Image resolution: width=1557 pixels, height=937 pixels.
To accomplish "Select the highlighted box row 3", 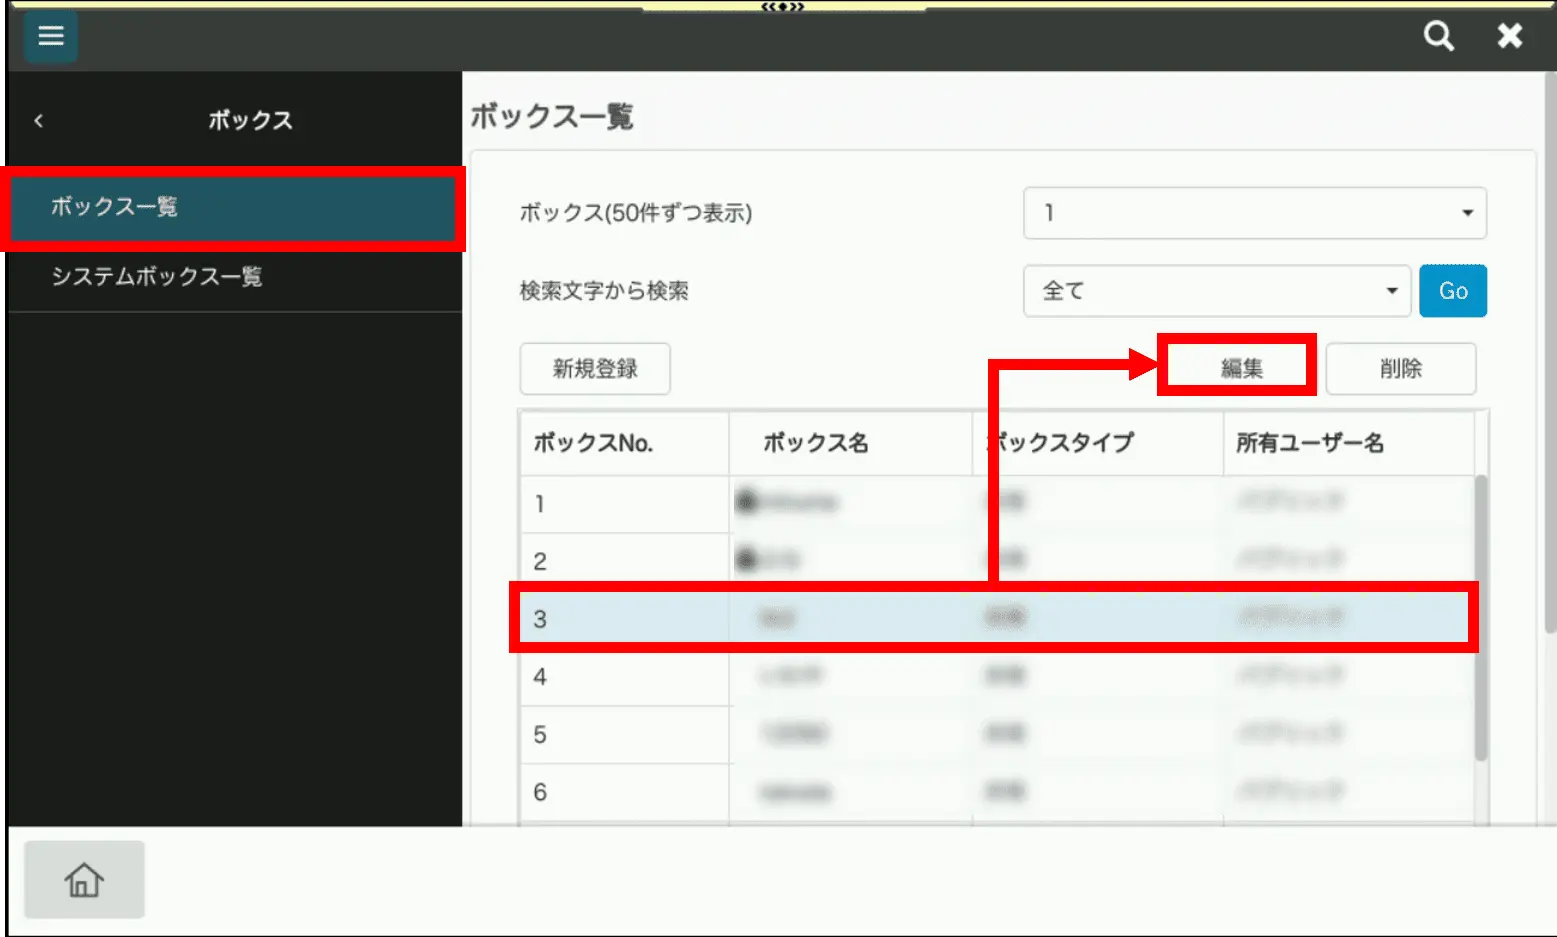I will click(x=995, y=619).
